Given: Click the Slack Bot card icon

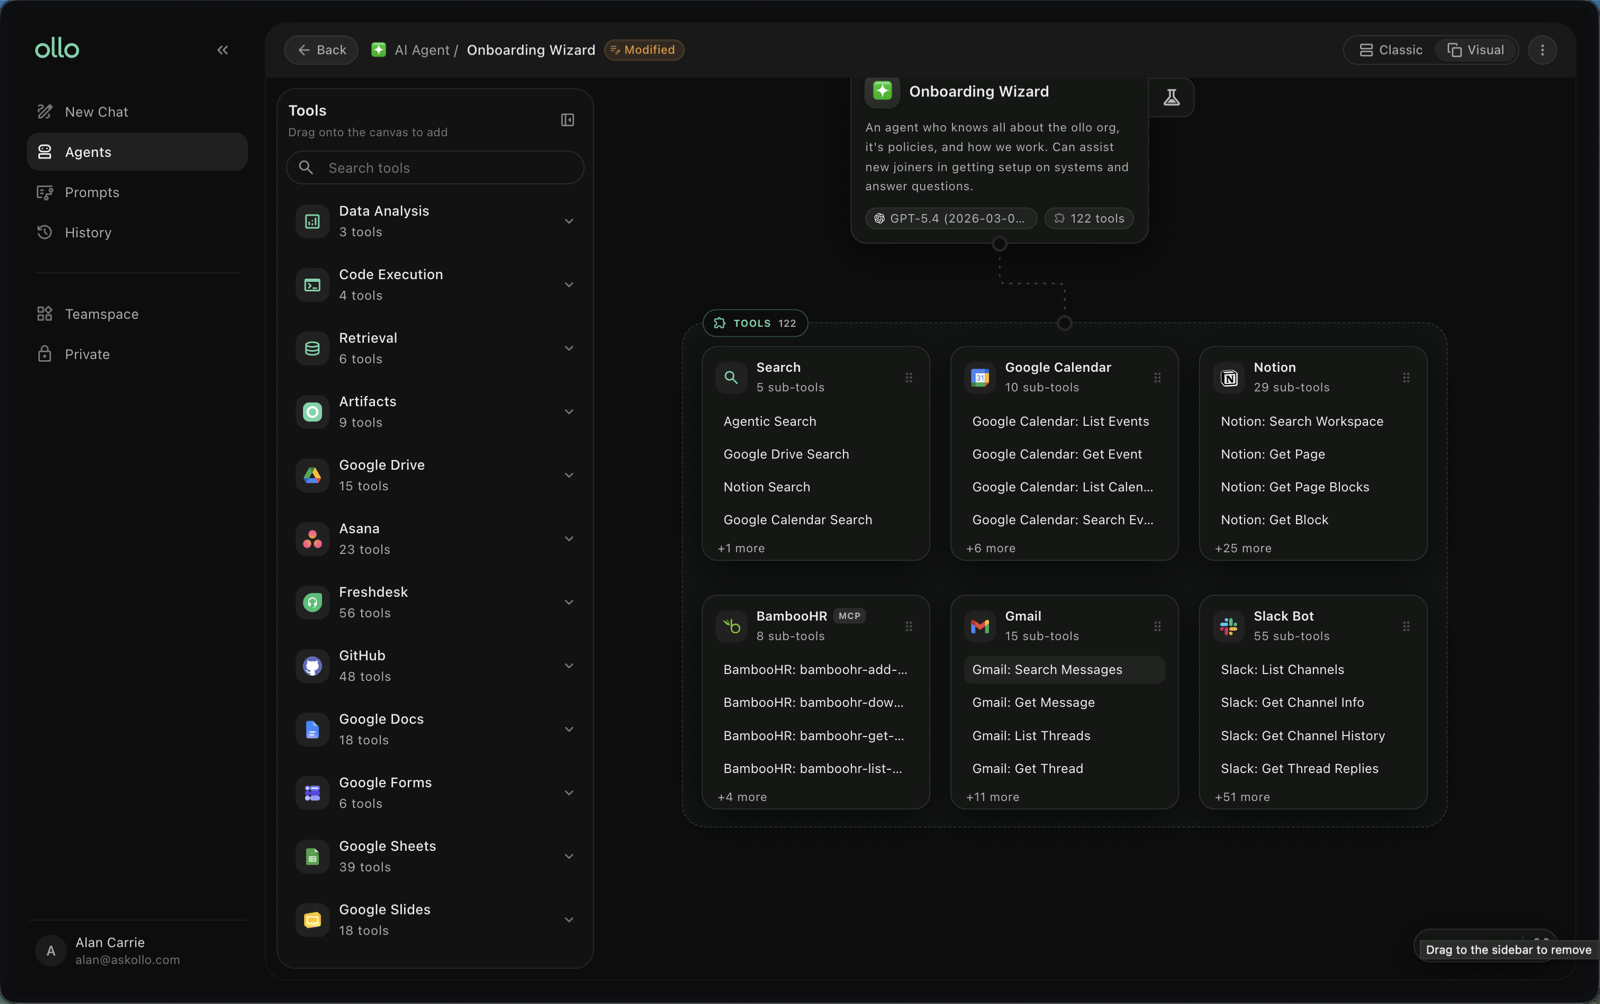Looking at the screenshot, I should 1229,627.
